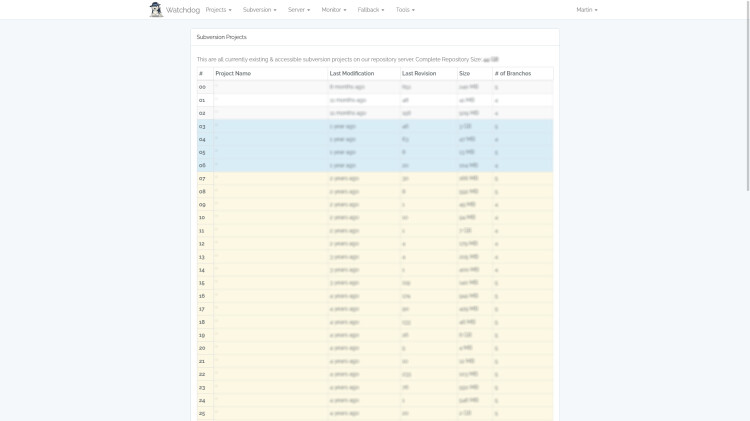The image size is (750, 421).
Task: Open the Fallback dropdown menu
Action: [x=371, y=10]
